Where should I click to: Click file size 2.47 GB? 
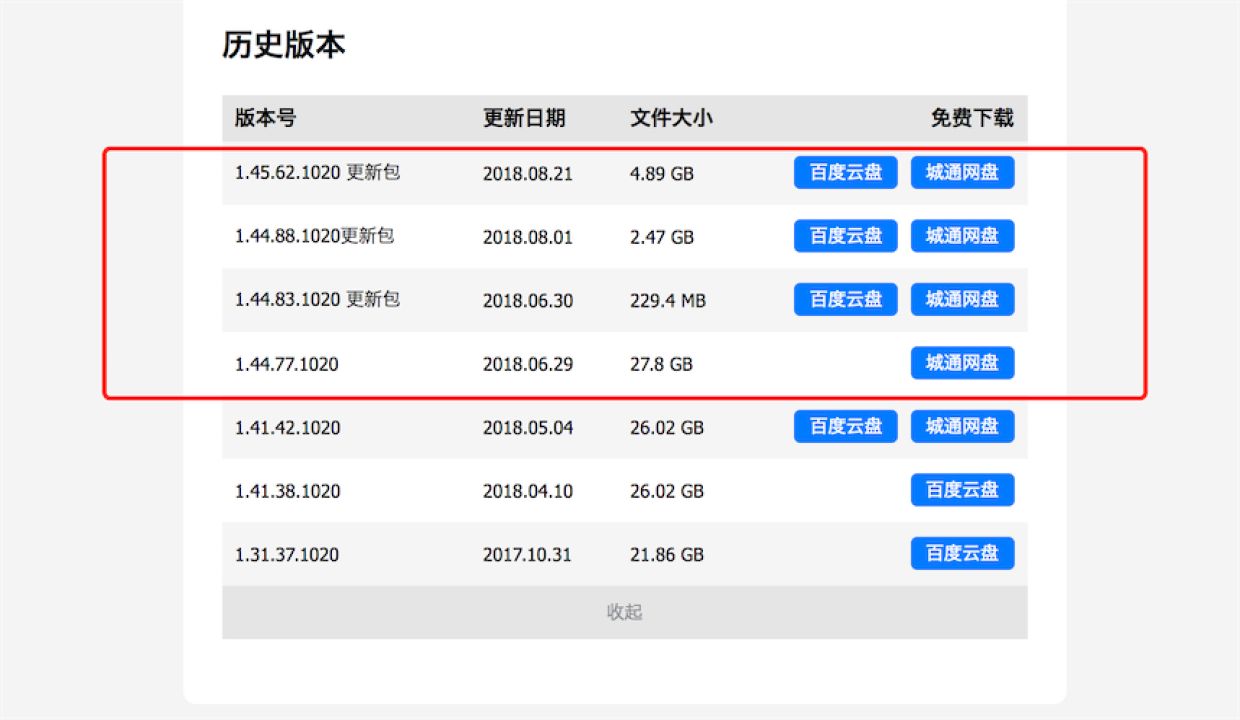[662, 237]
